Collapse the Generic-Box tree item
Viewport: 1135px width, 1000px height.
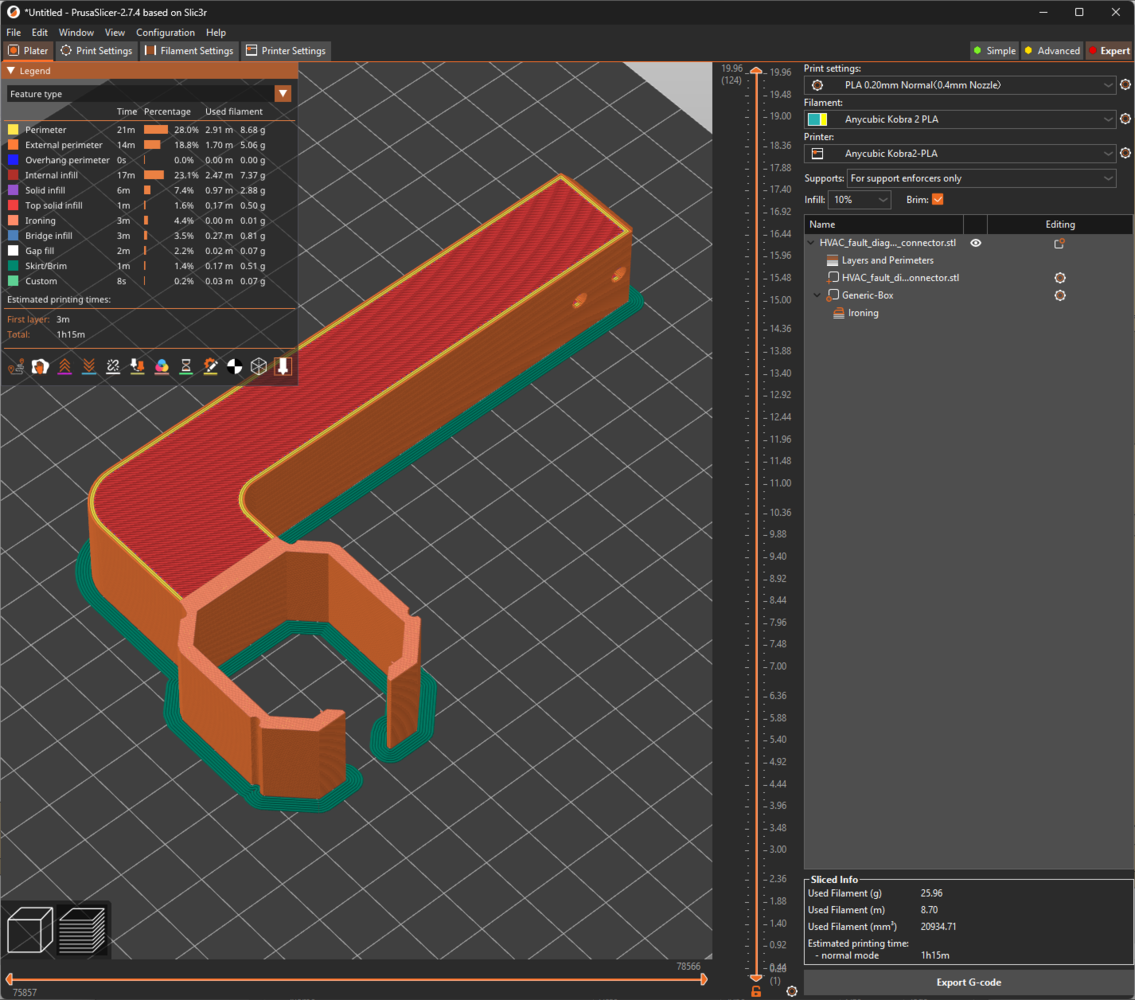click(x=817, y=296)
